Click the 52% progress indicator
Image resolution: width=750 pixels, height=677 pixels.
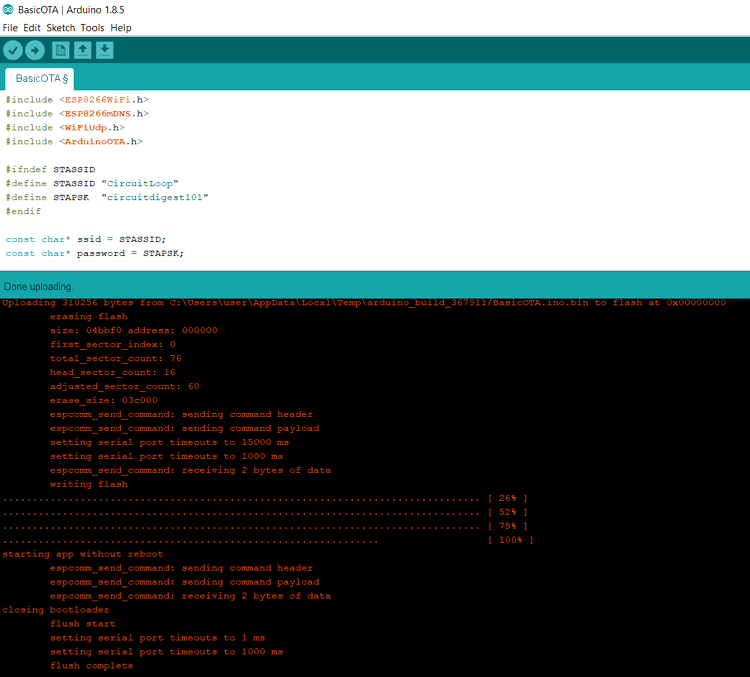(x=507, y=512)
